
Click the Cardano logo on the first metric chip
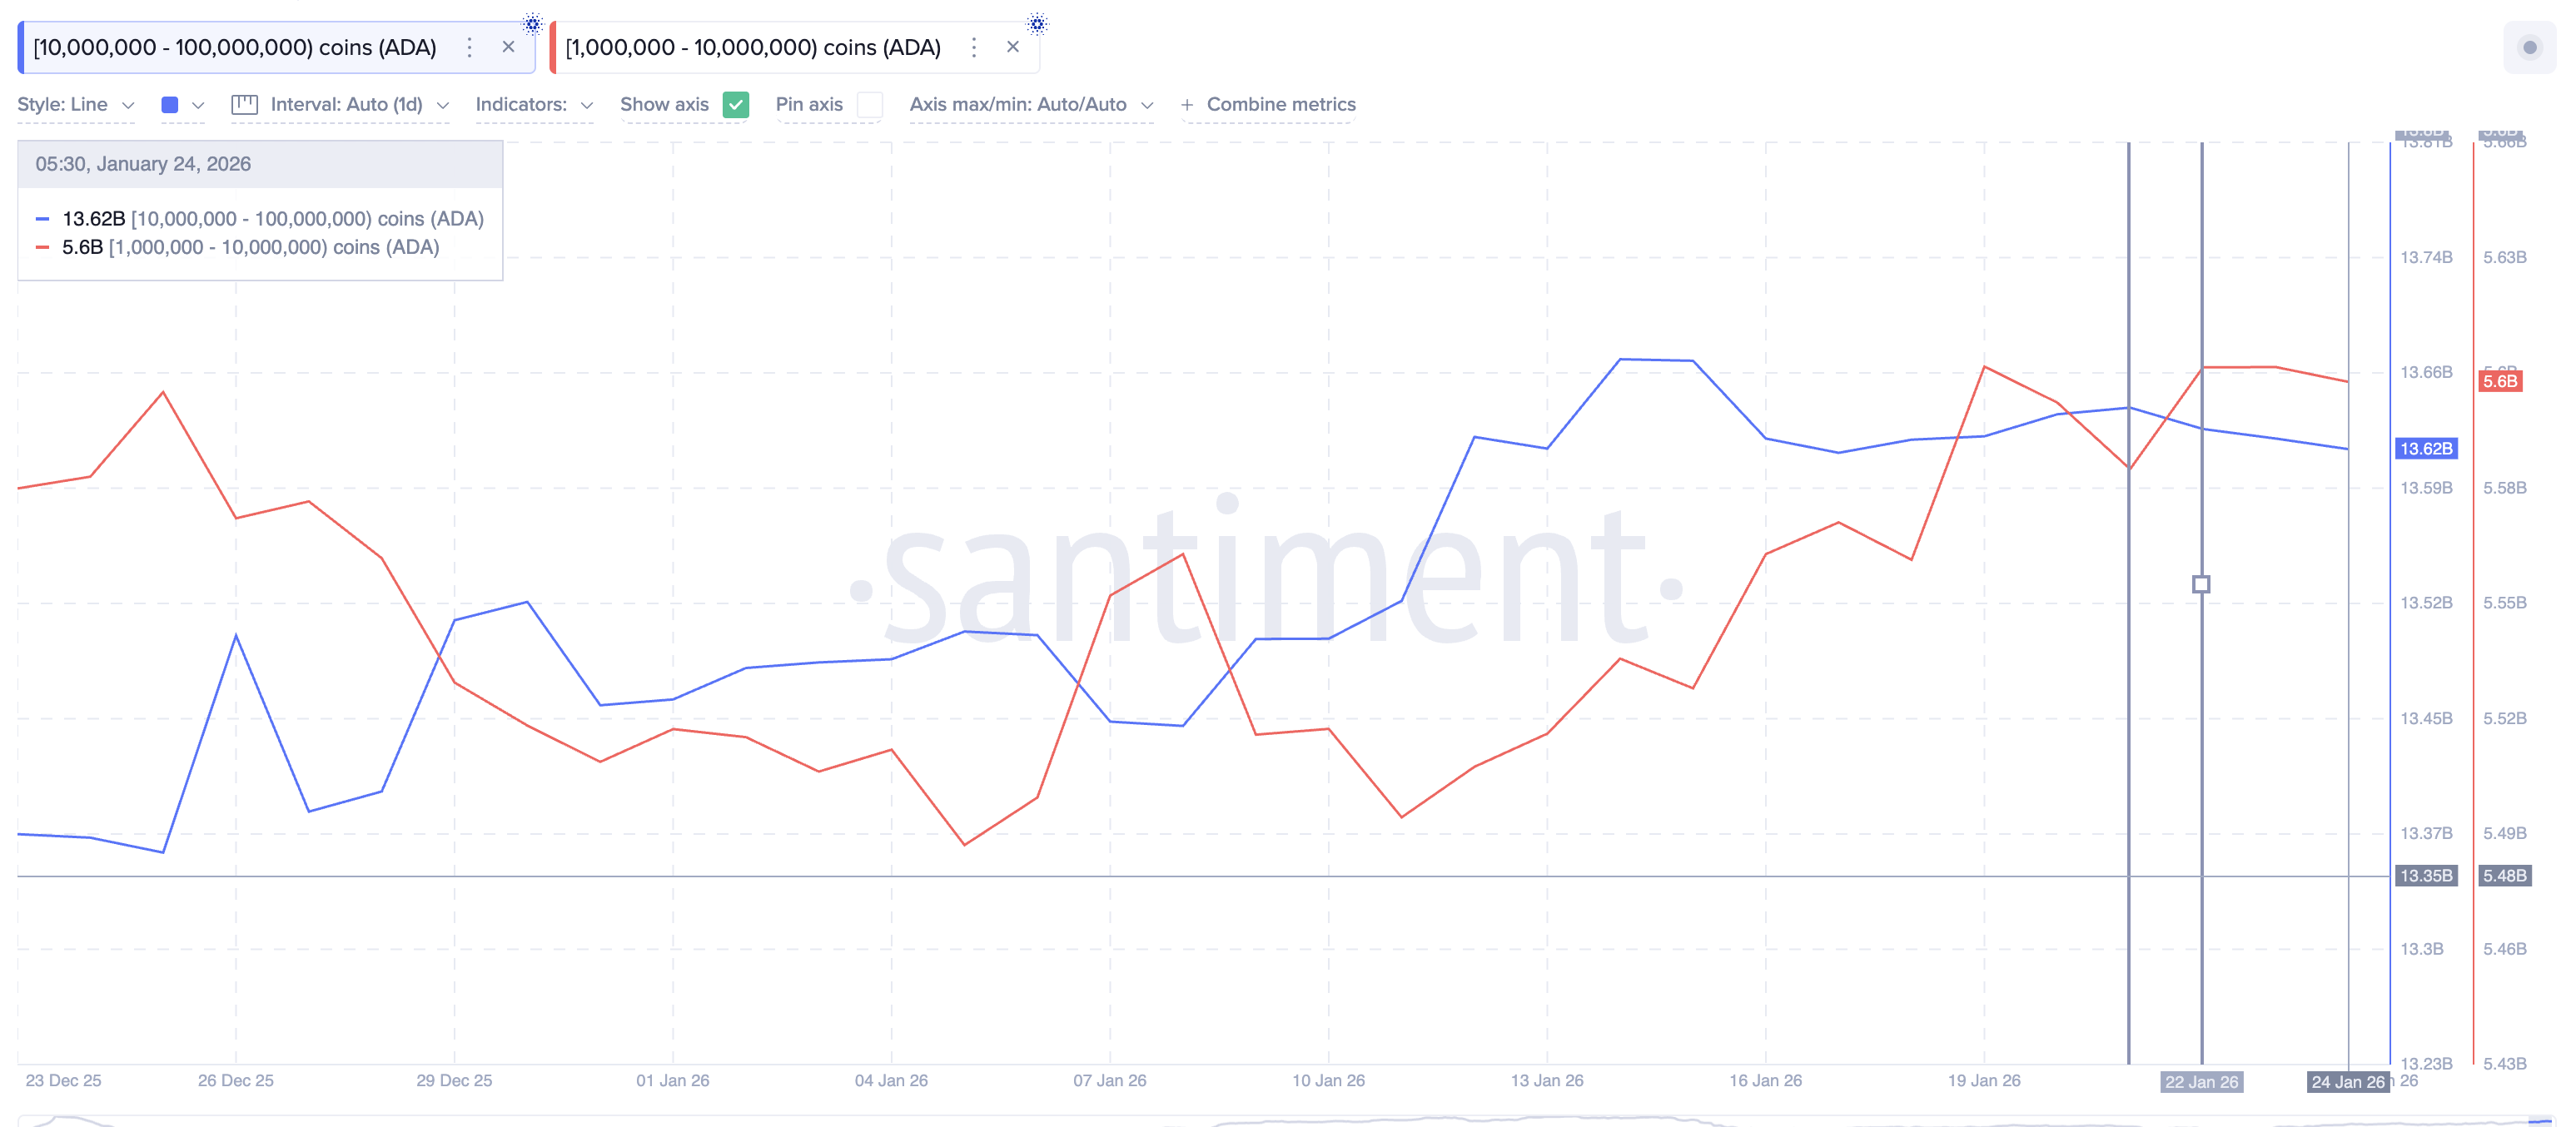click(533, 23)
